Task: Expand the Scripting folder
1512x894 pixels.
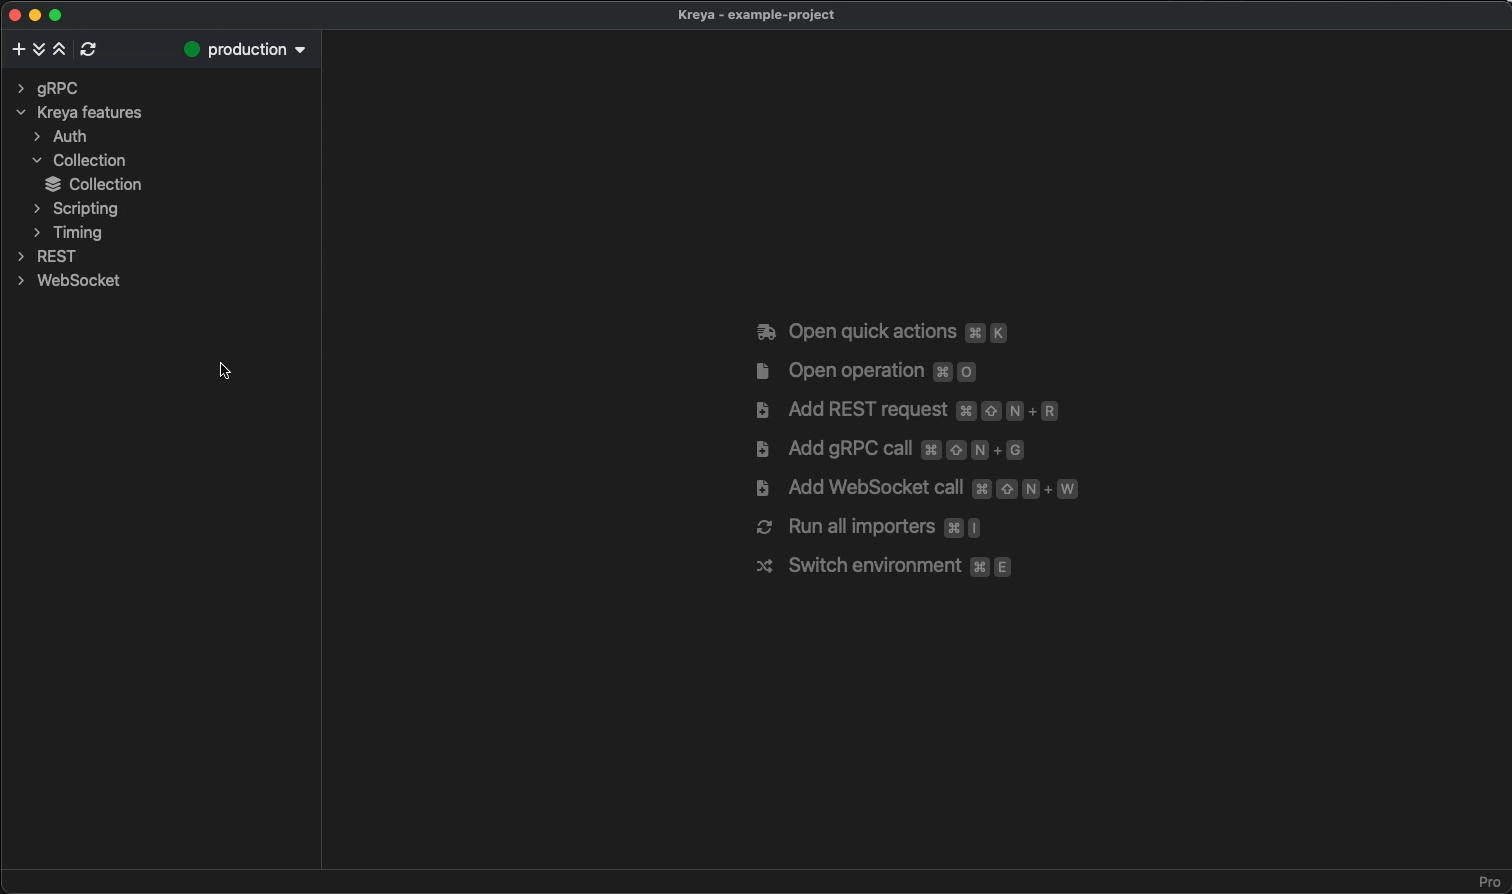Action: tap(37, 208)
